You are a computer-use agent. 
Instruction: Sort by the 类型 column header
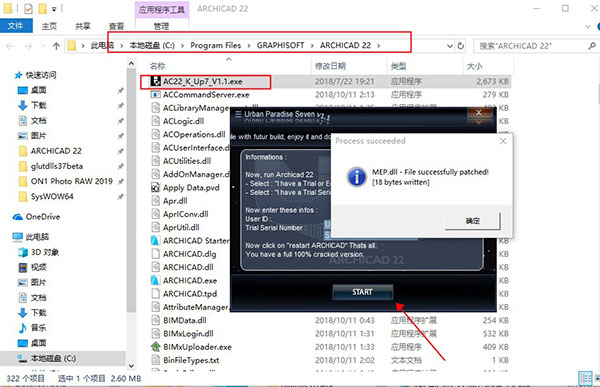398,66
